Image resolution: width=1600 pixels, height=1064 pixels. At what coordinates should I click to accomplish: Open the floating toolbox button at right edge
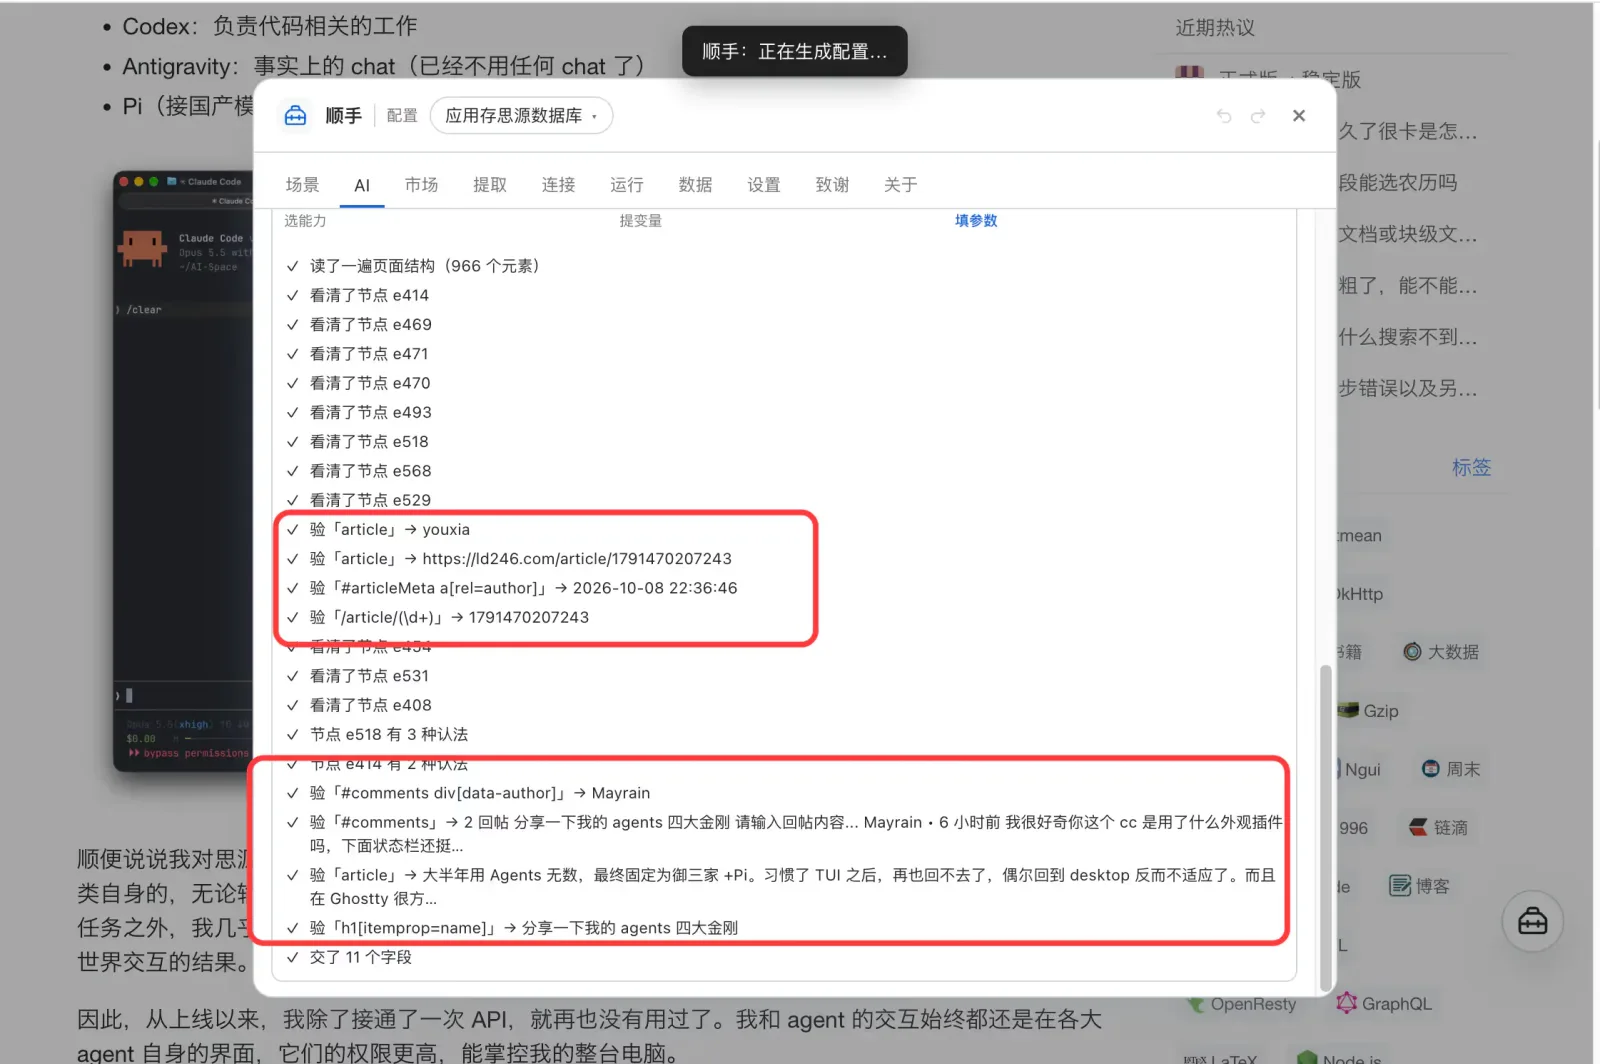point(1532,921)
